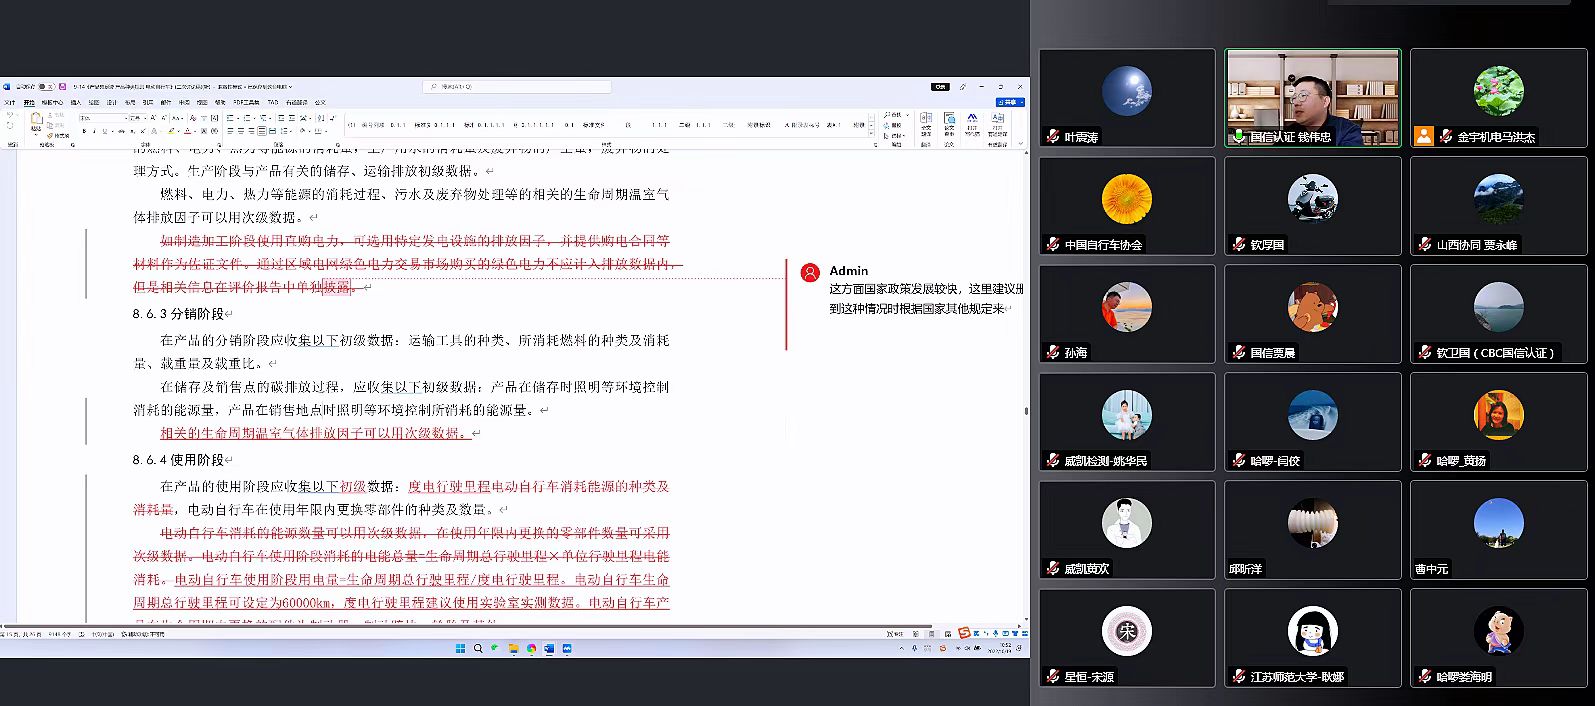This screenshot has width=1595, height=706.
Task: Click the taskbar search icon
Action: click(478, 648)
